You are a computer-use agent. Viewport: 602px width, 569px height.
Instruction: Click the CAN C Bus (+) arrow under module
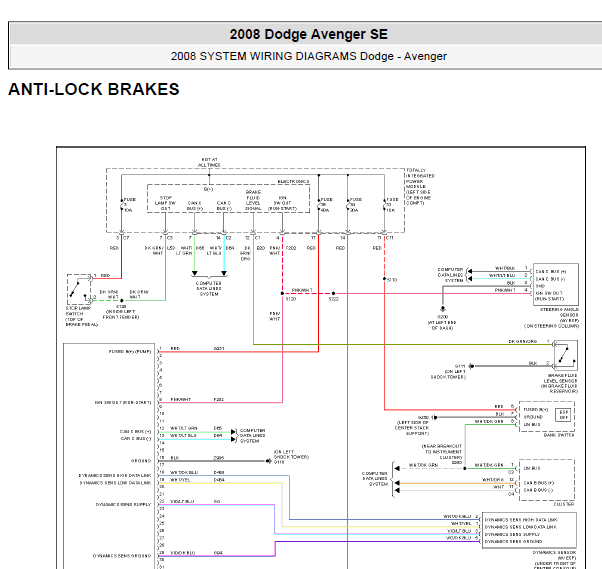click(x=195, y=273)
